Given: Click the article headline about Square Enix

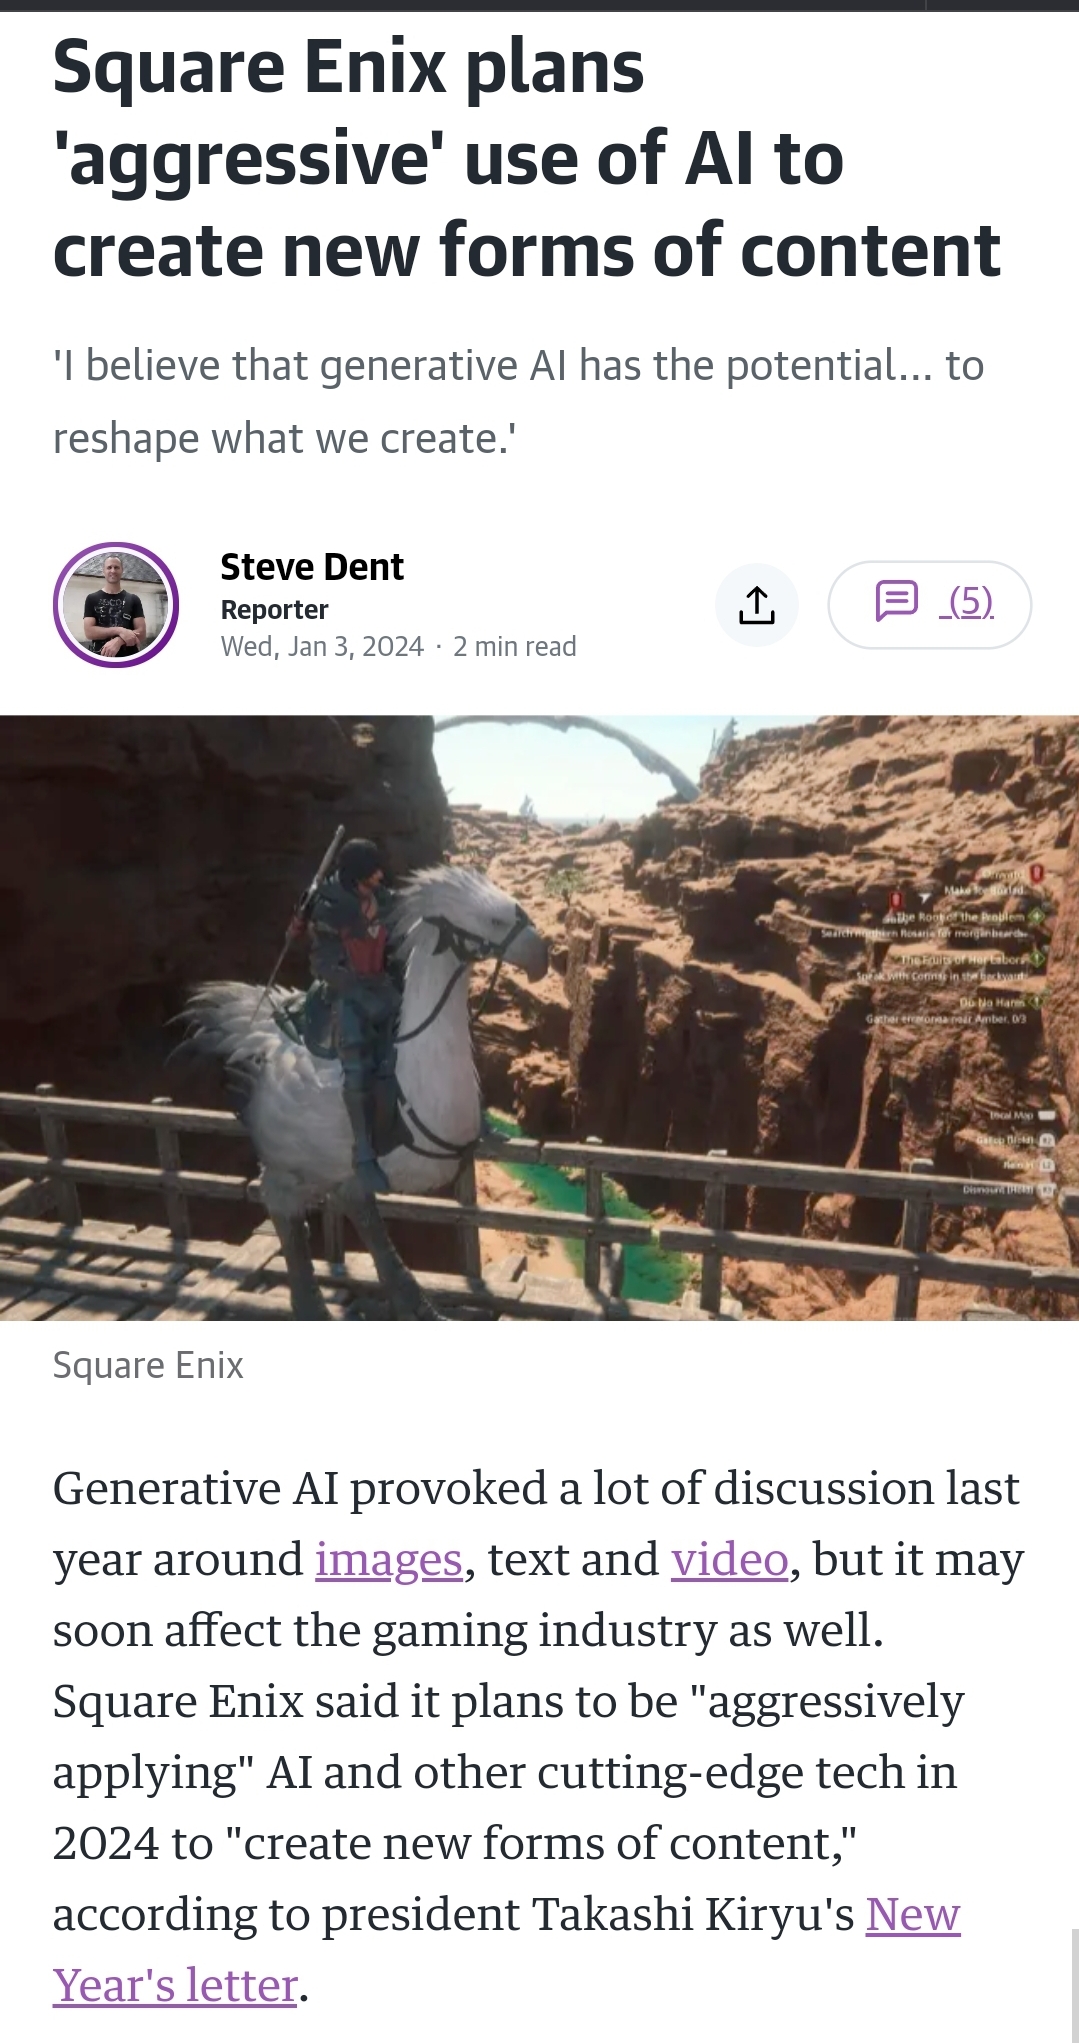Looking at the screenshot, I should (527, 159).
